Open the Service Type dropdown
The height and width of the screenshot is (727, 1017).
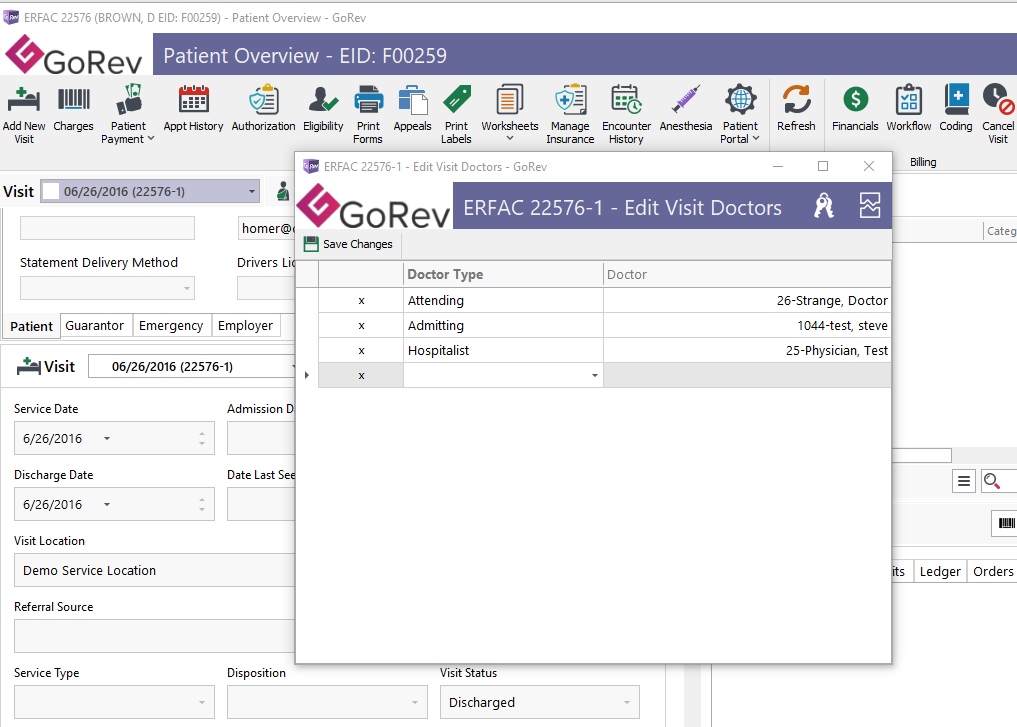point(202,702)
